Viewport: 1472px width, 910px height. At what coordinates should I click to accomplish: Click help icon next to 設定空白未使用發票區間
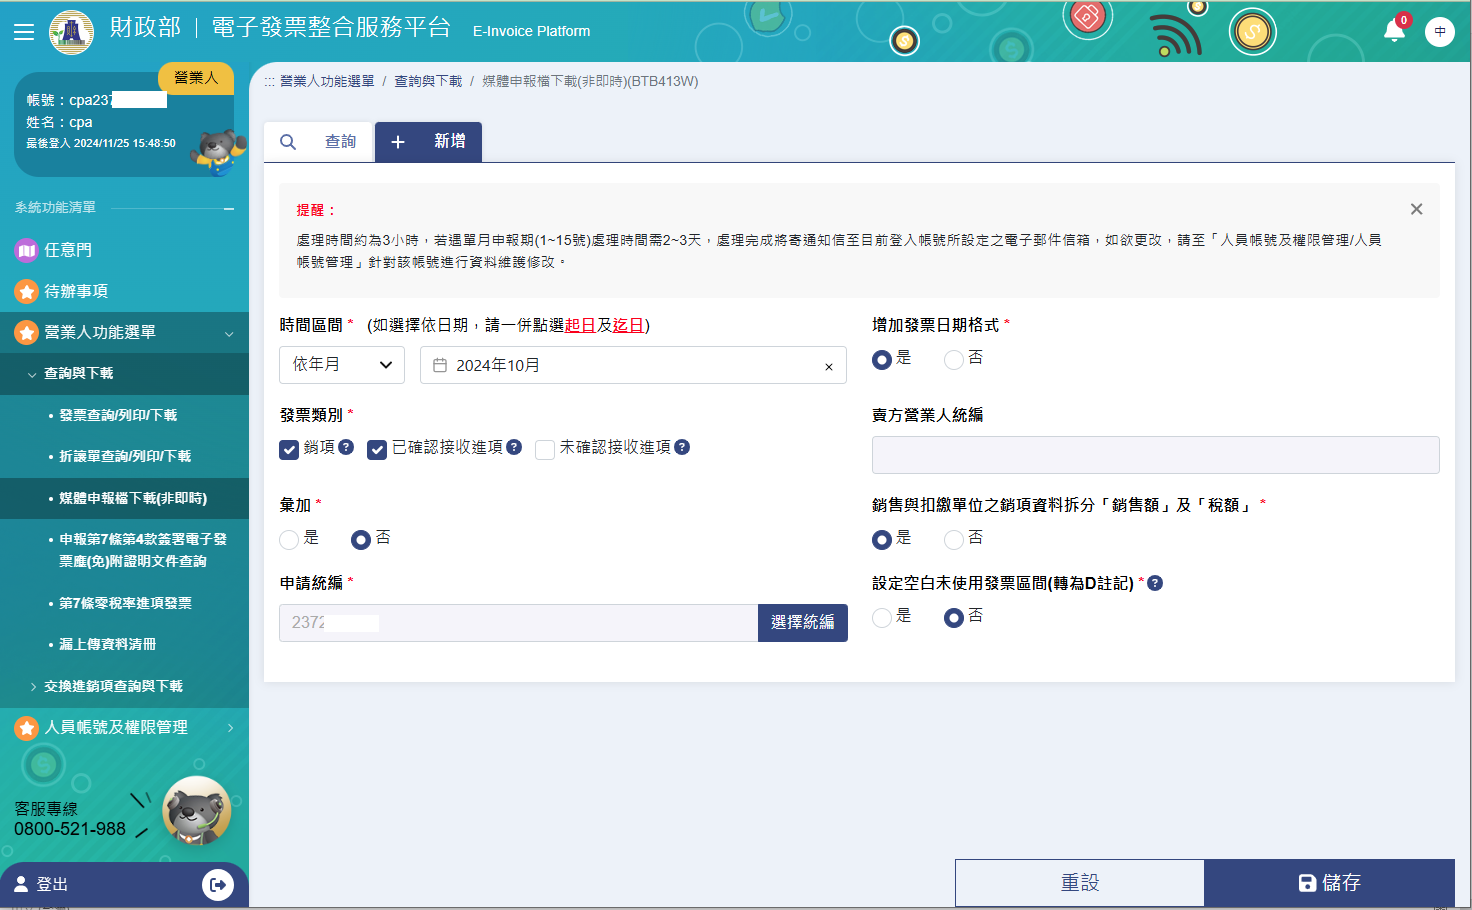point(1155,583)
